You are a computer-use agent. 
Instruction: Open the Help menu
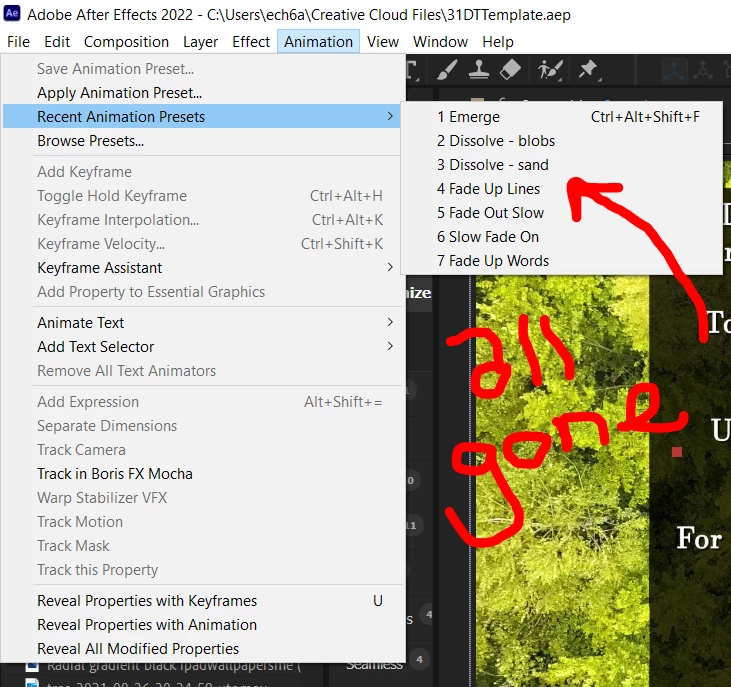pos(497,42)
